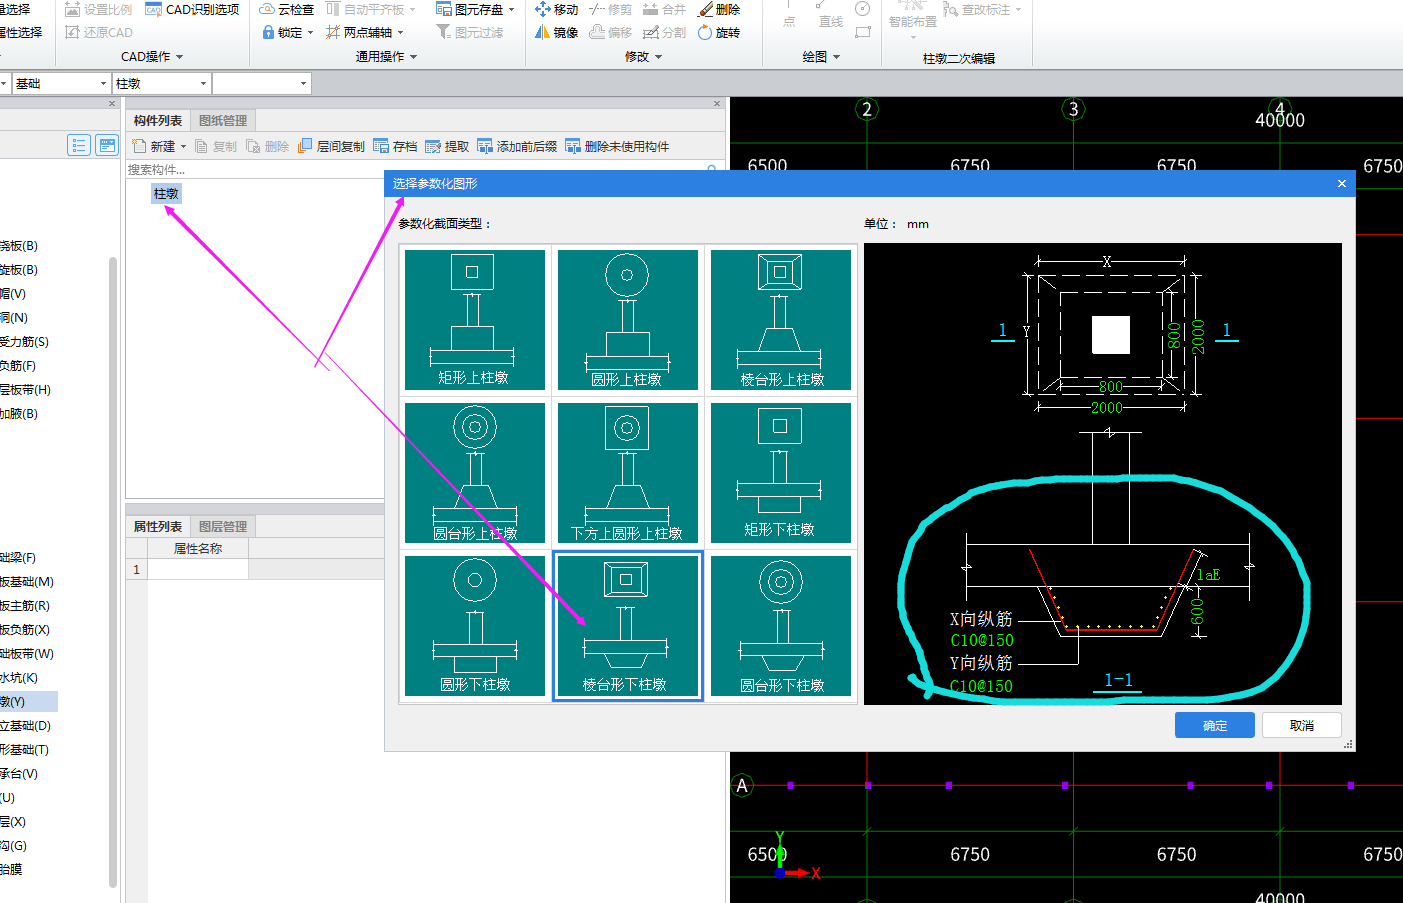Screen dimensions: 1403x903
Task: Select the 两点辅轴 auxiliary axis tool
Action: (358, 32)
